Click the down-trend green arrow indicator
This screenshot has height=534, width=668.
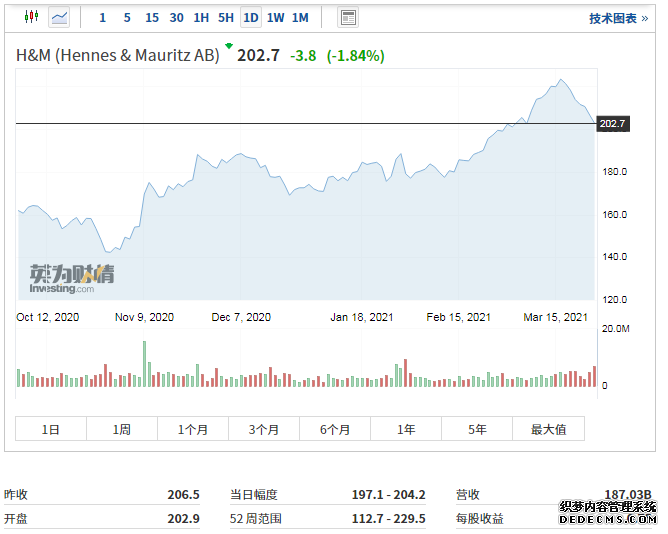(229, 46)
